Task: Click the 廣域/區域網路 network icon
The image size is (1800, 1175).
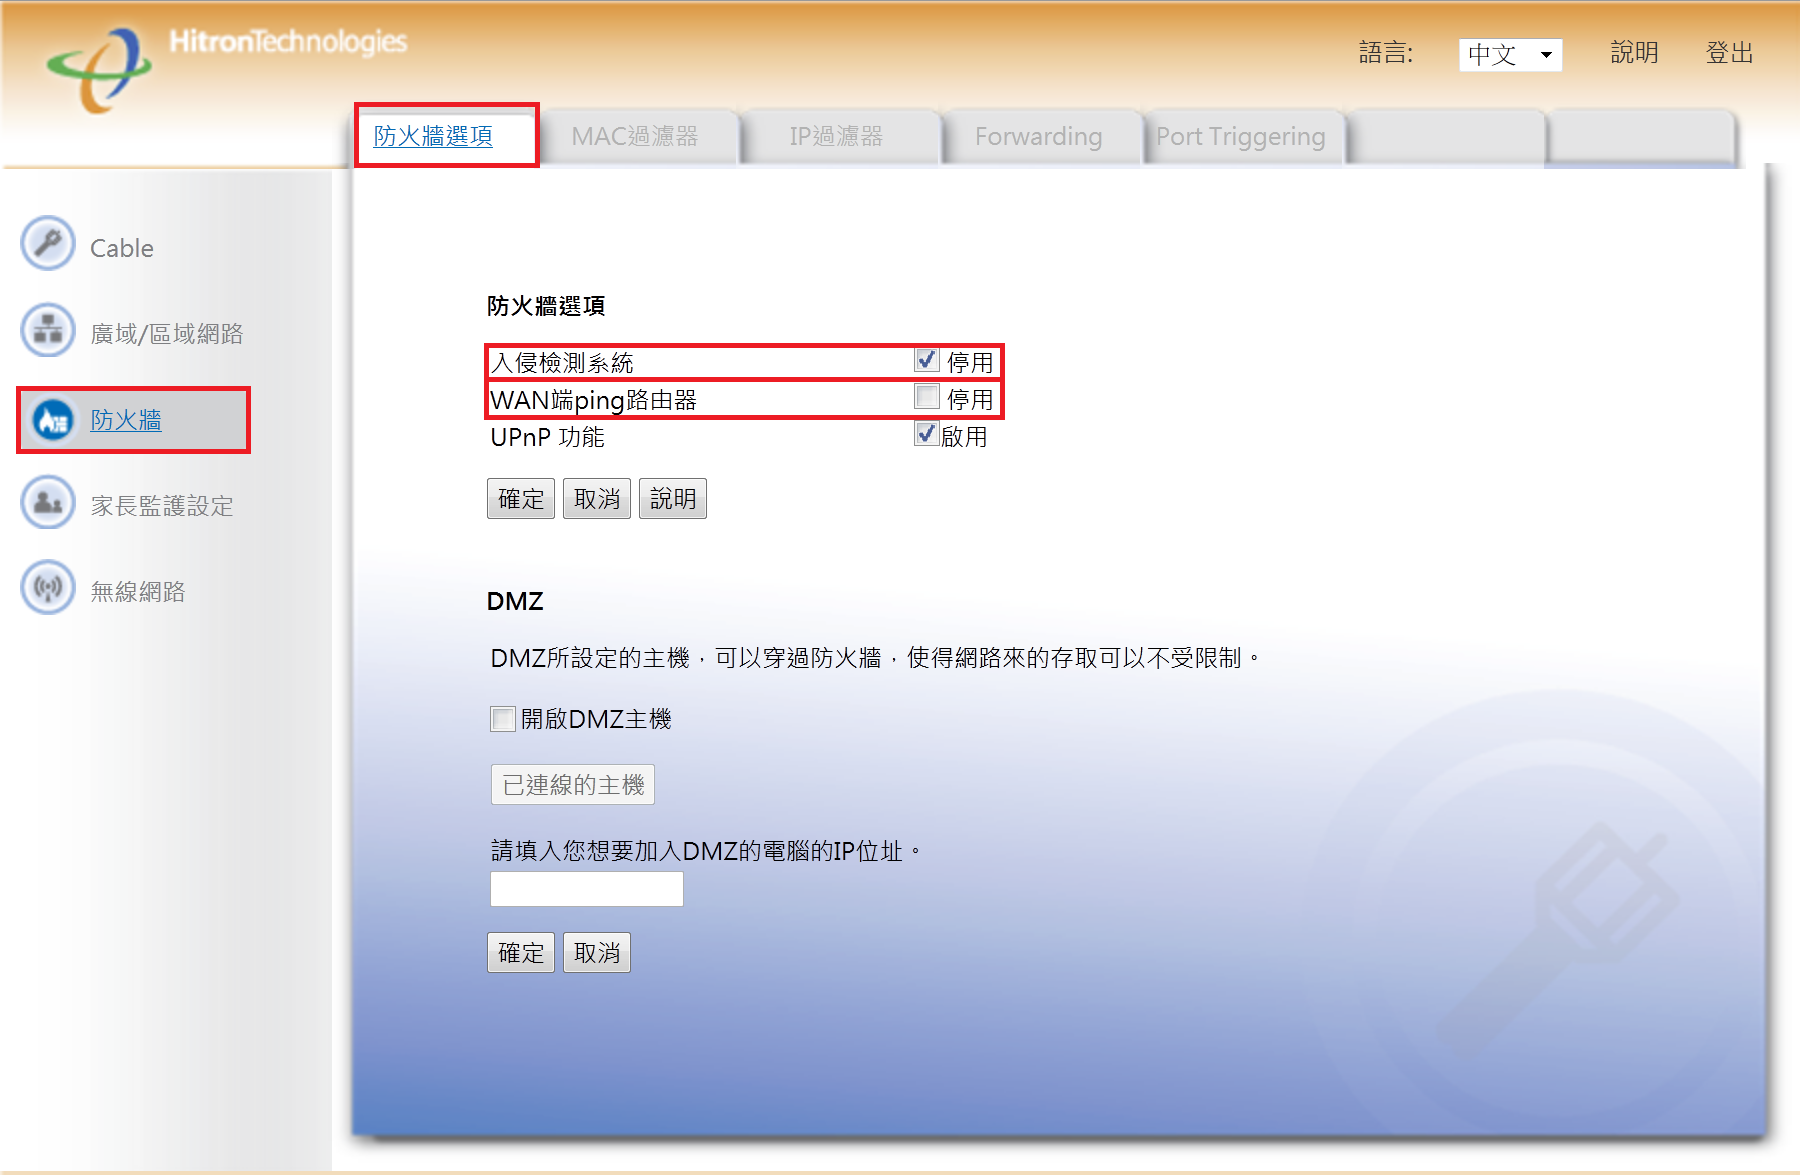Action: tap(48, 330)
